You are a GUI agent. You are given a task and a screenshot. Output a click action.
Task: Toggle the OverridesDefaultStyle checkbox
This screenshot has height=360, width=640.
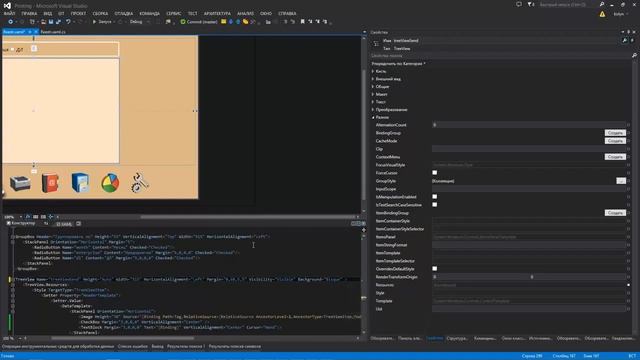click(435, 269)
